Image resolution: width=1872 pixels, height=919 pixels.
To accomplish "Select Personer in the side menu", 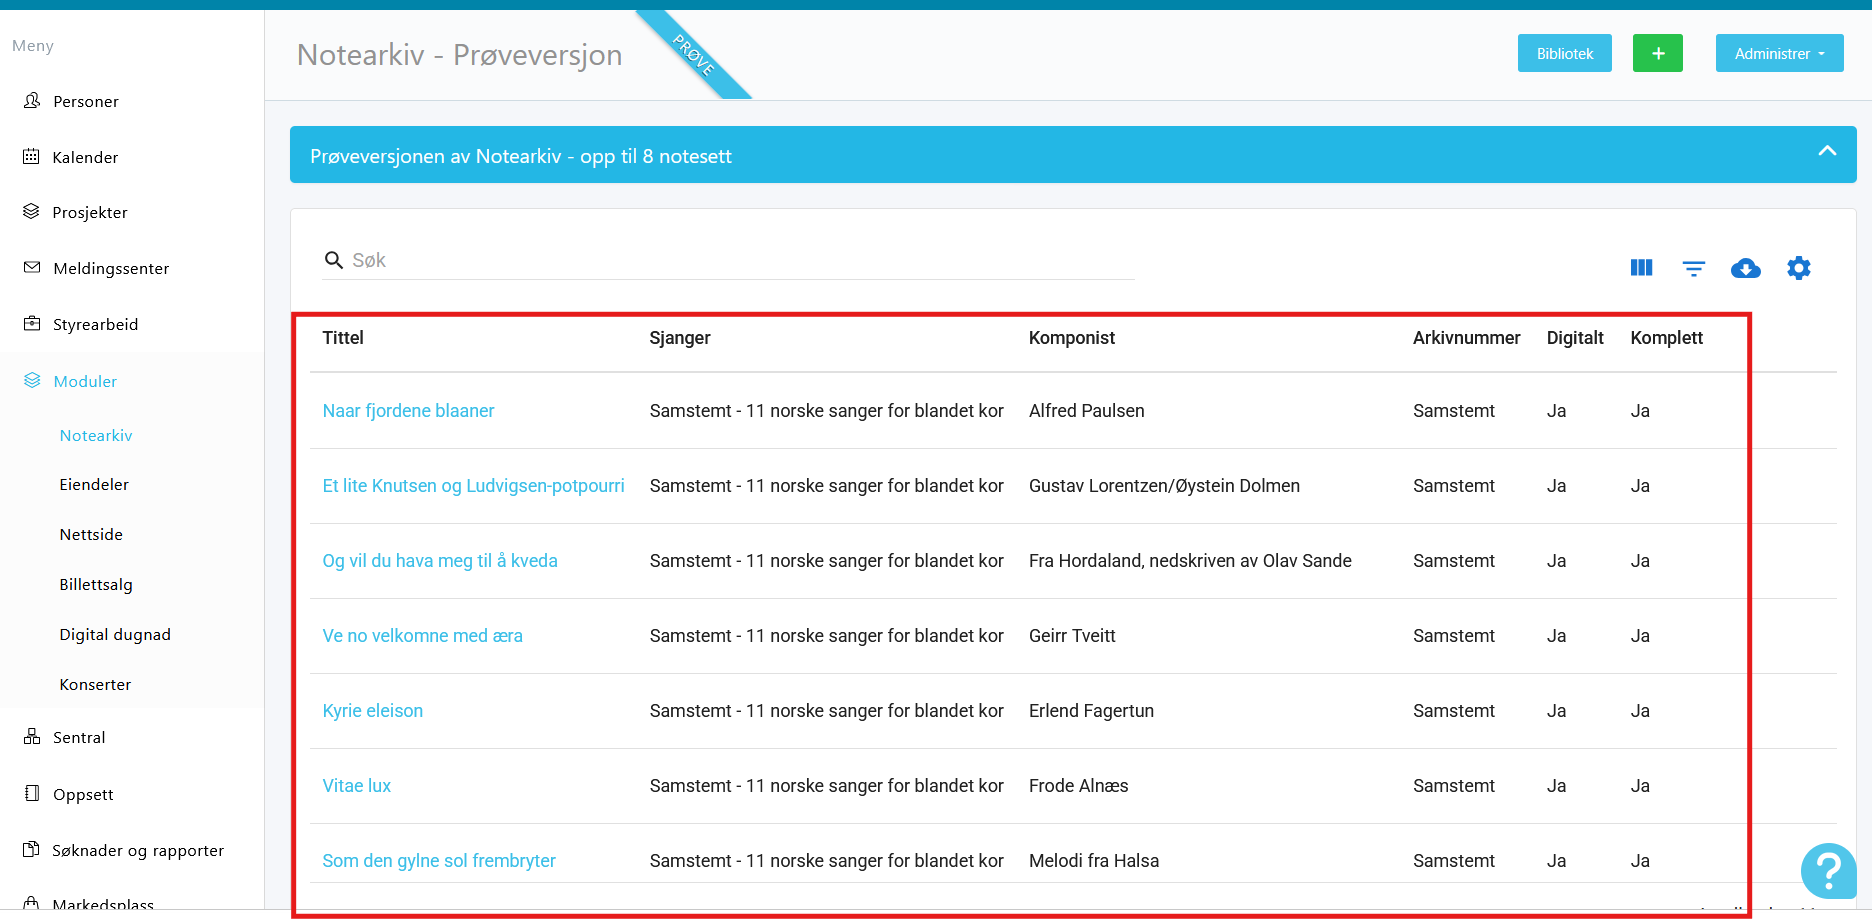I will [x=85, y=101].
